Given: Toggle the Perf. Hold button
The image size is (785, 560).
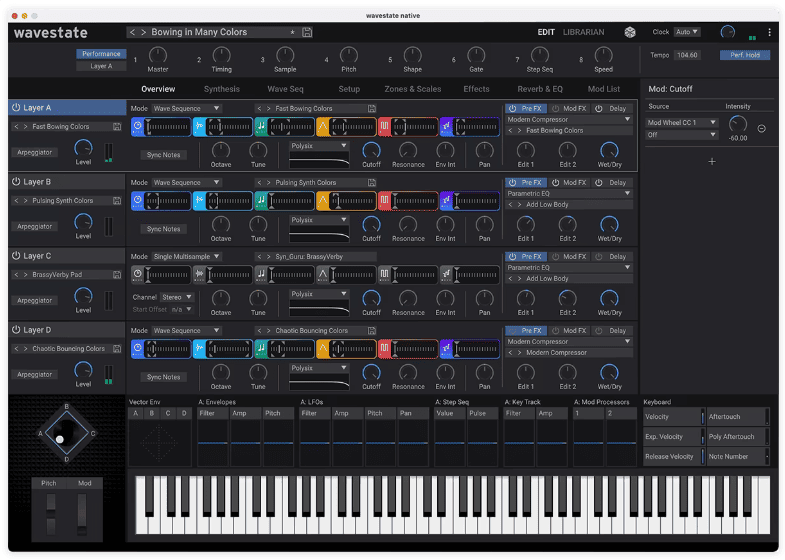Looking at the screenshot, I should 745,55.
